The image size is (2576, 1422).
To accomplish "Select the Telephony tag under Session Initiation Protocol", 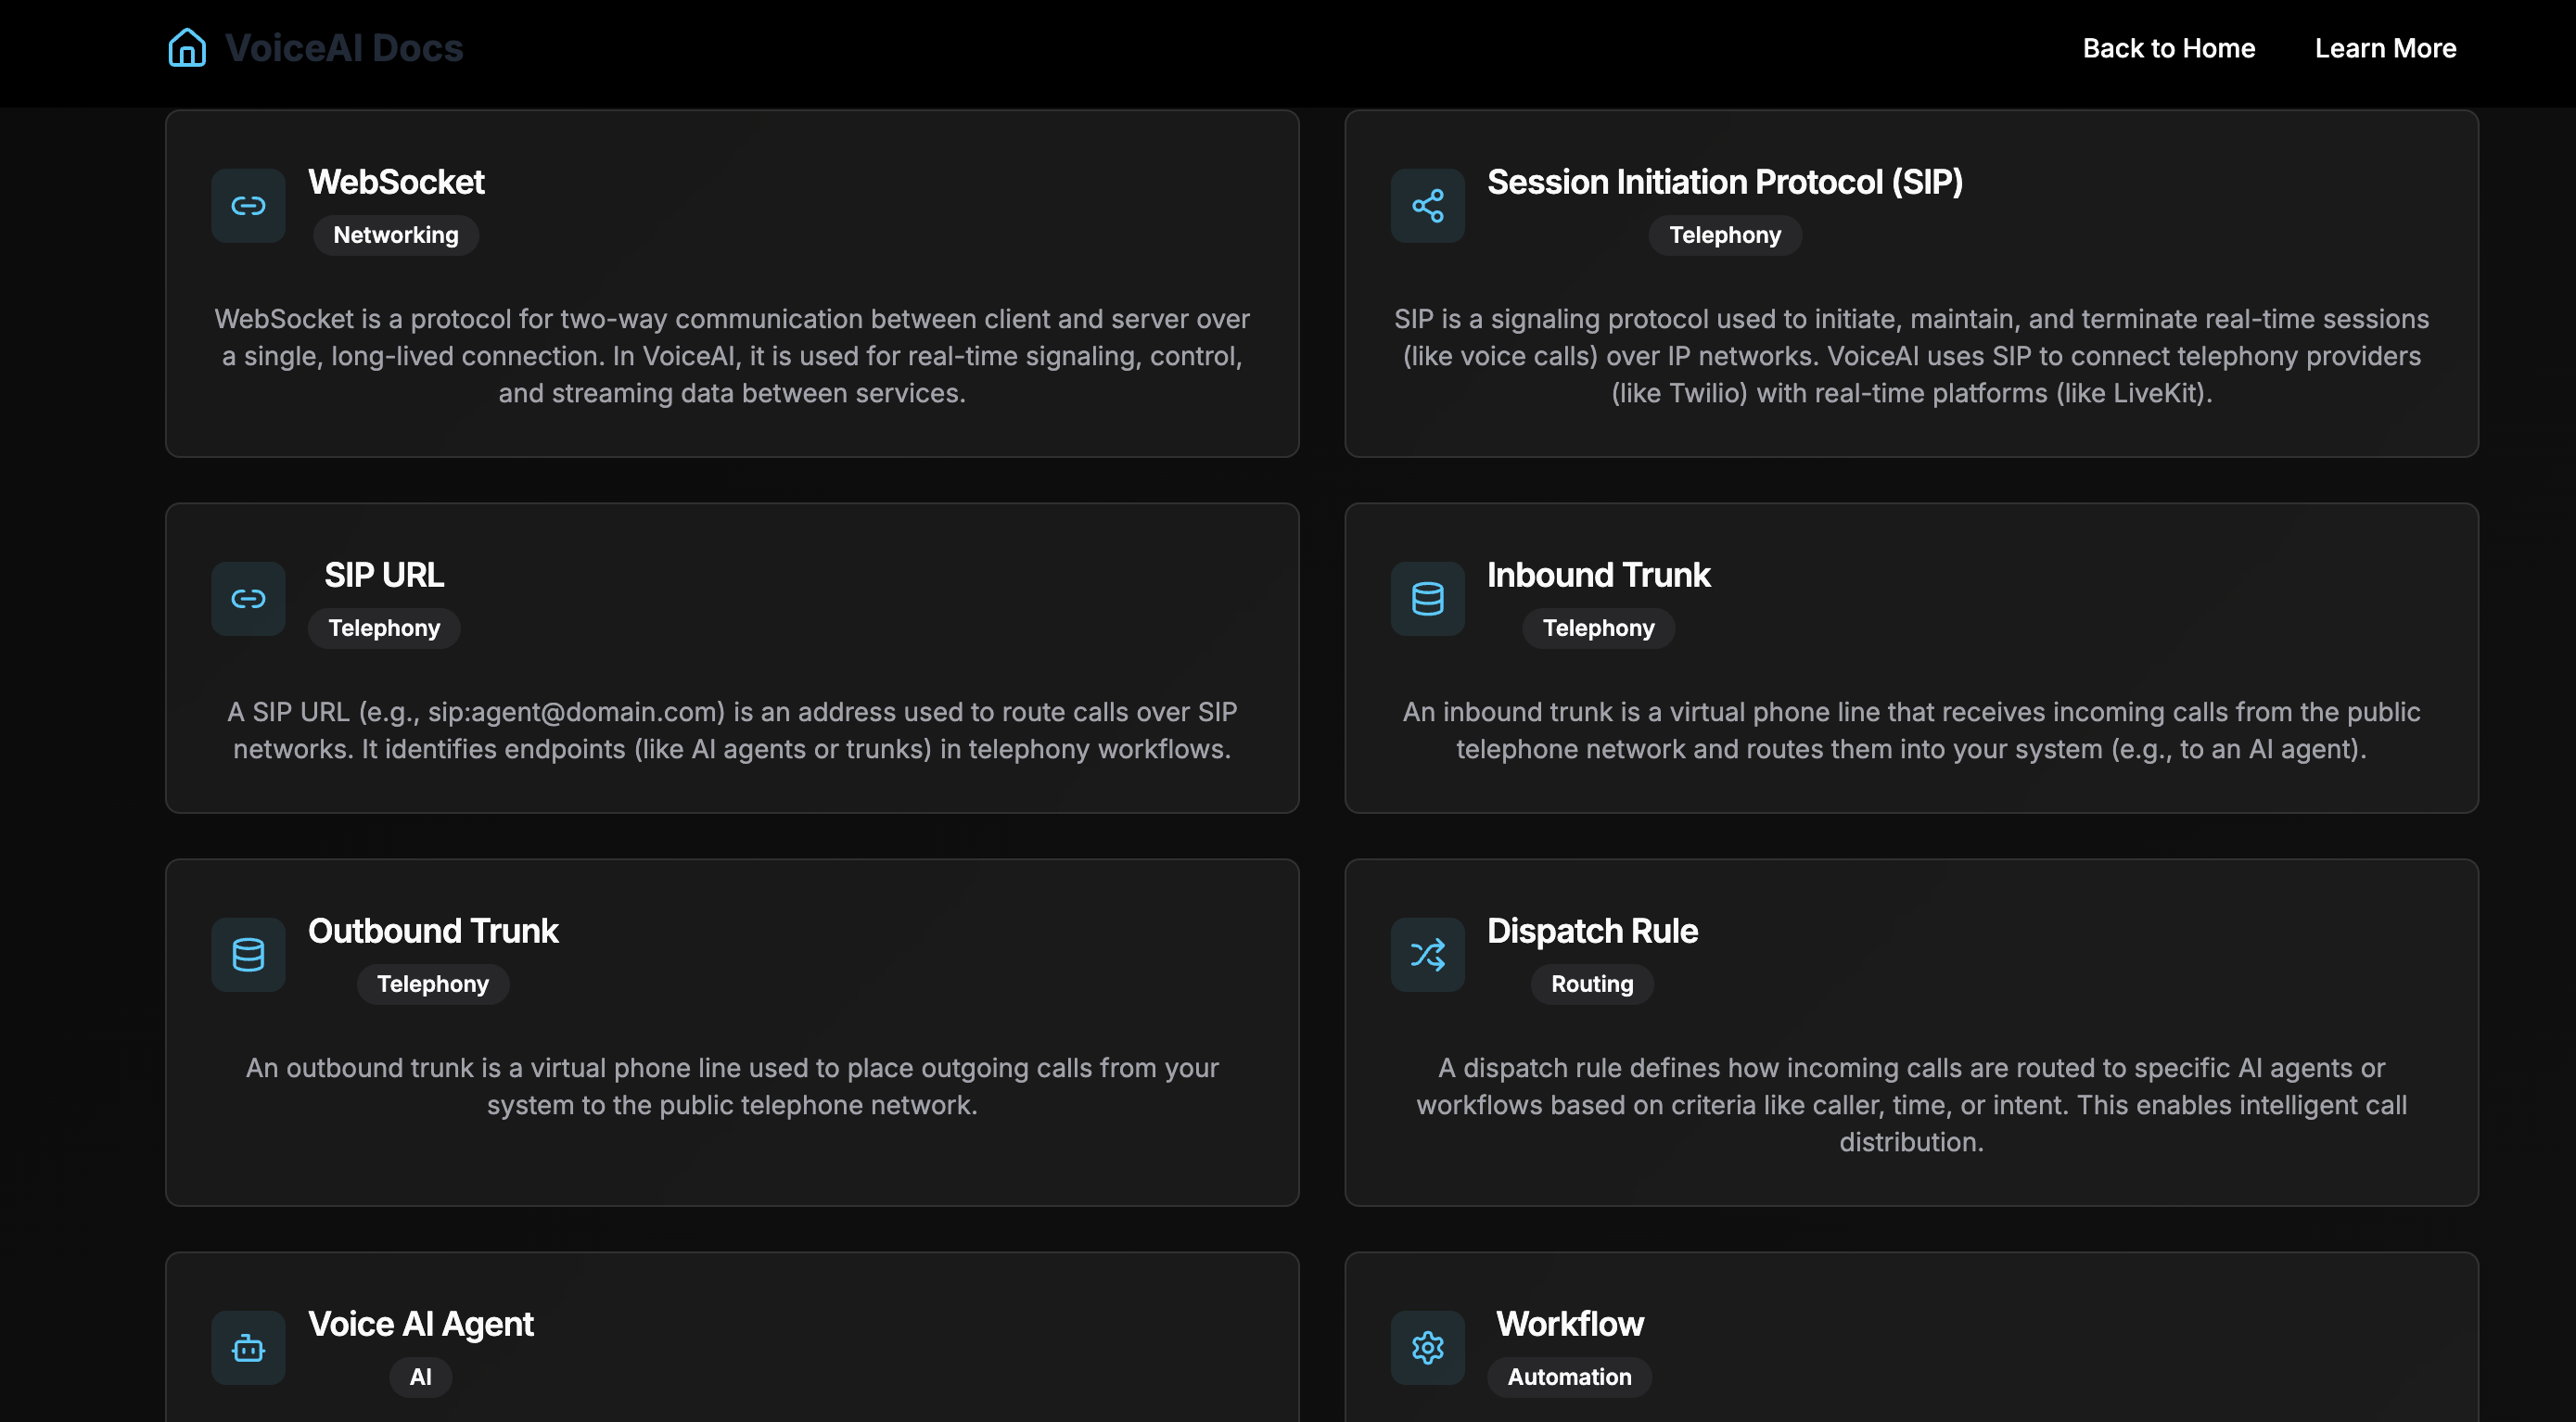I will coord(1725,235).
